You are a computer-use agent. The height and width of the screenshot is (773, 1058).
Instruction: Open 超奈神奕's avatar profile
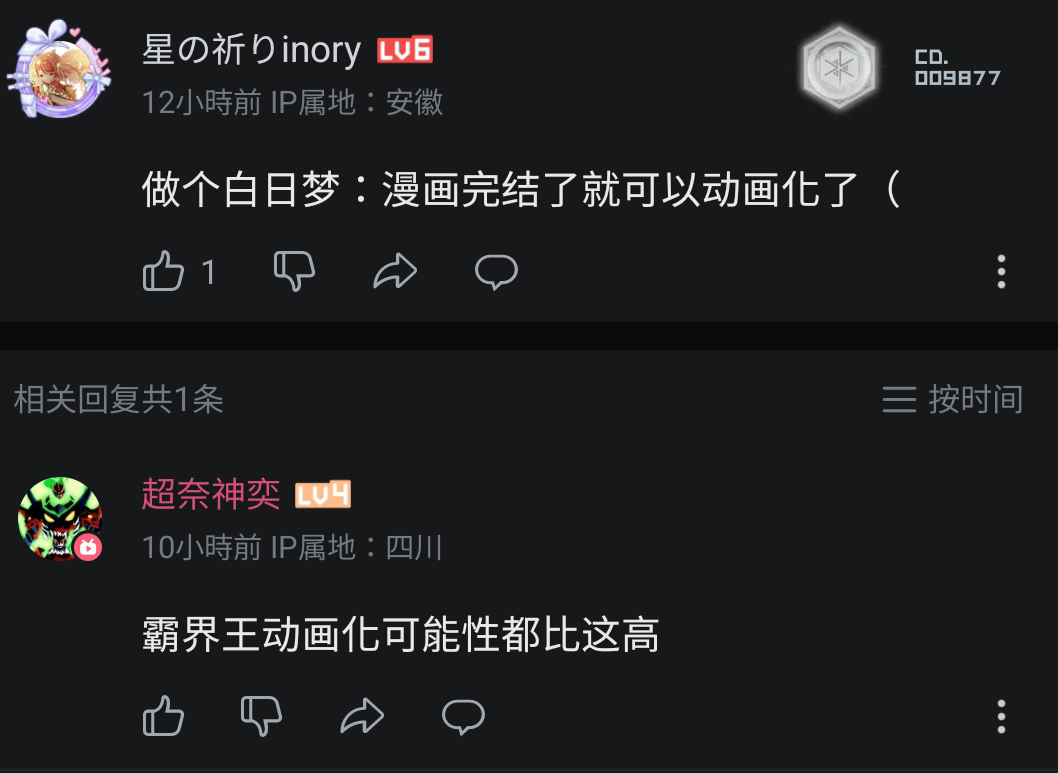point(60,519)
